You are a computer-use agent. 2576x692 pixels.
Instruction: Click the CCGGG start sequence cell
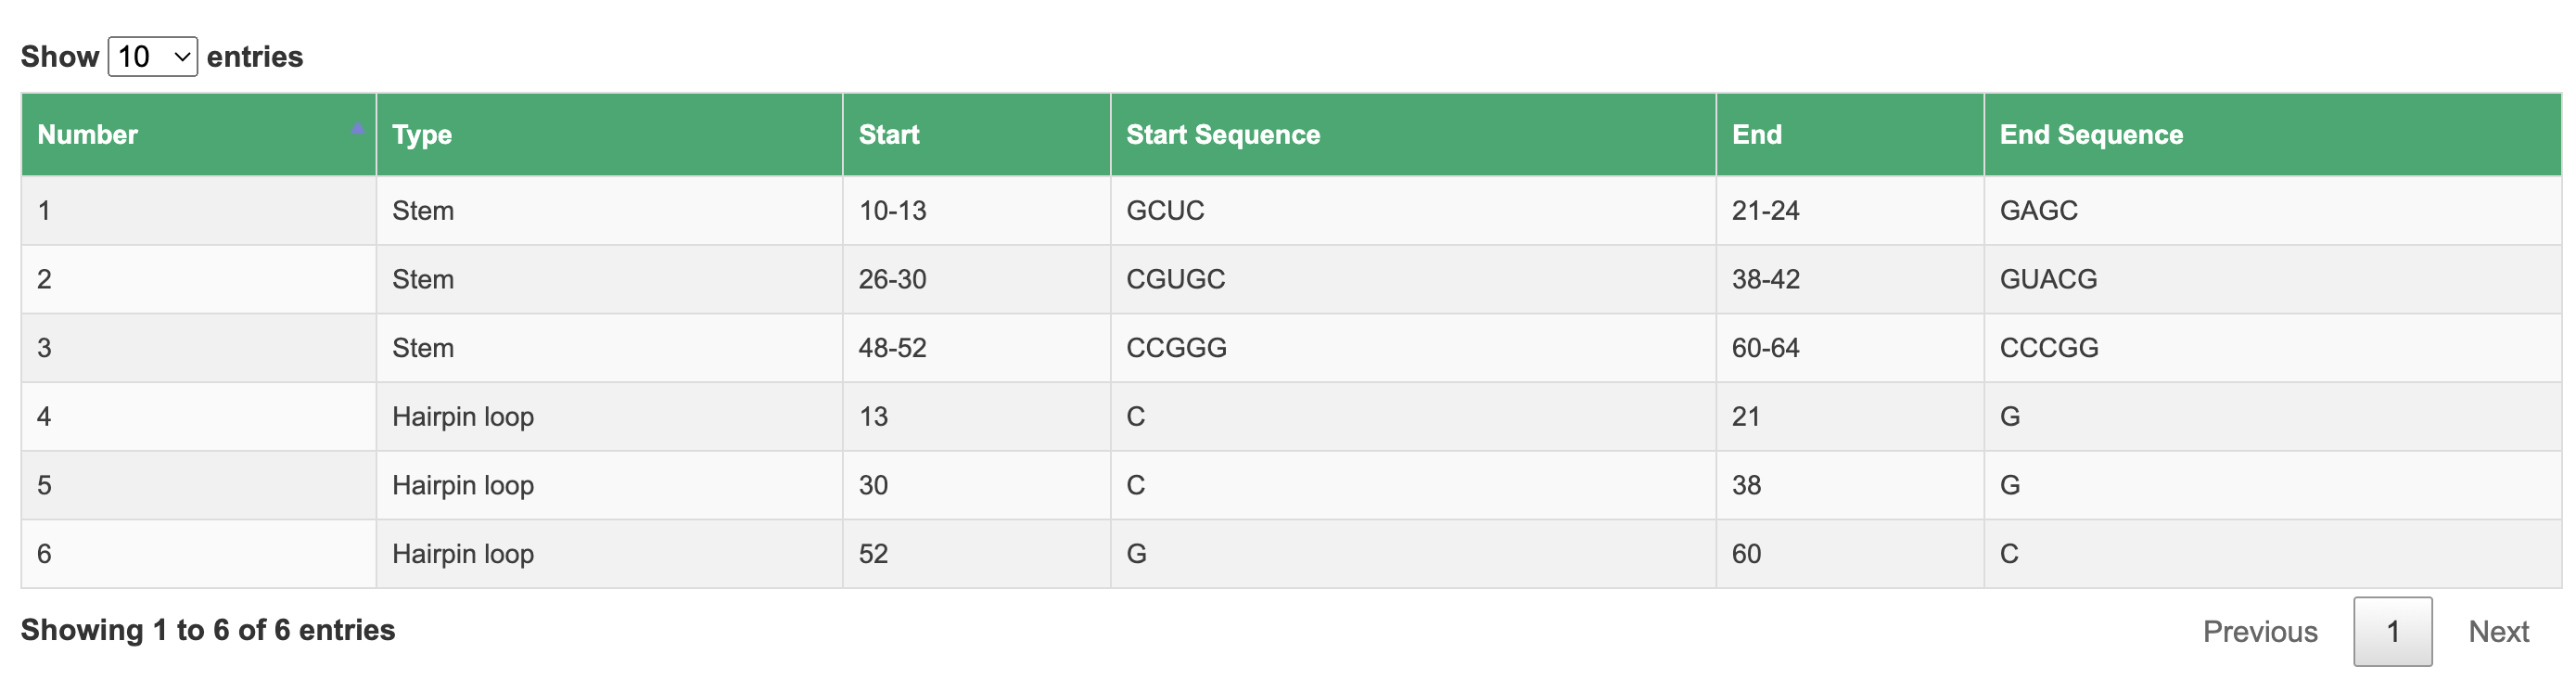click(1413, 348)
